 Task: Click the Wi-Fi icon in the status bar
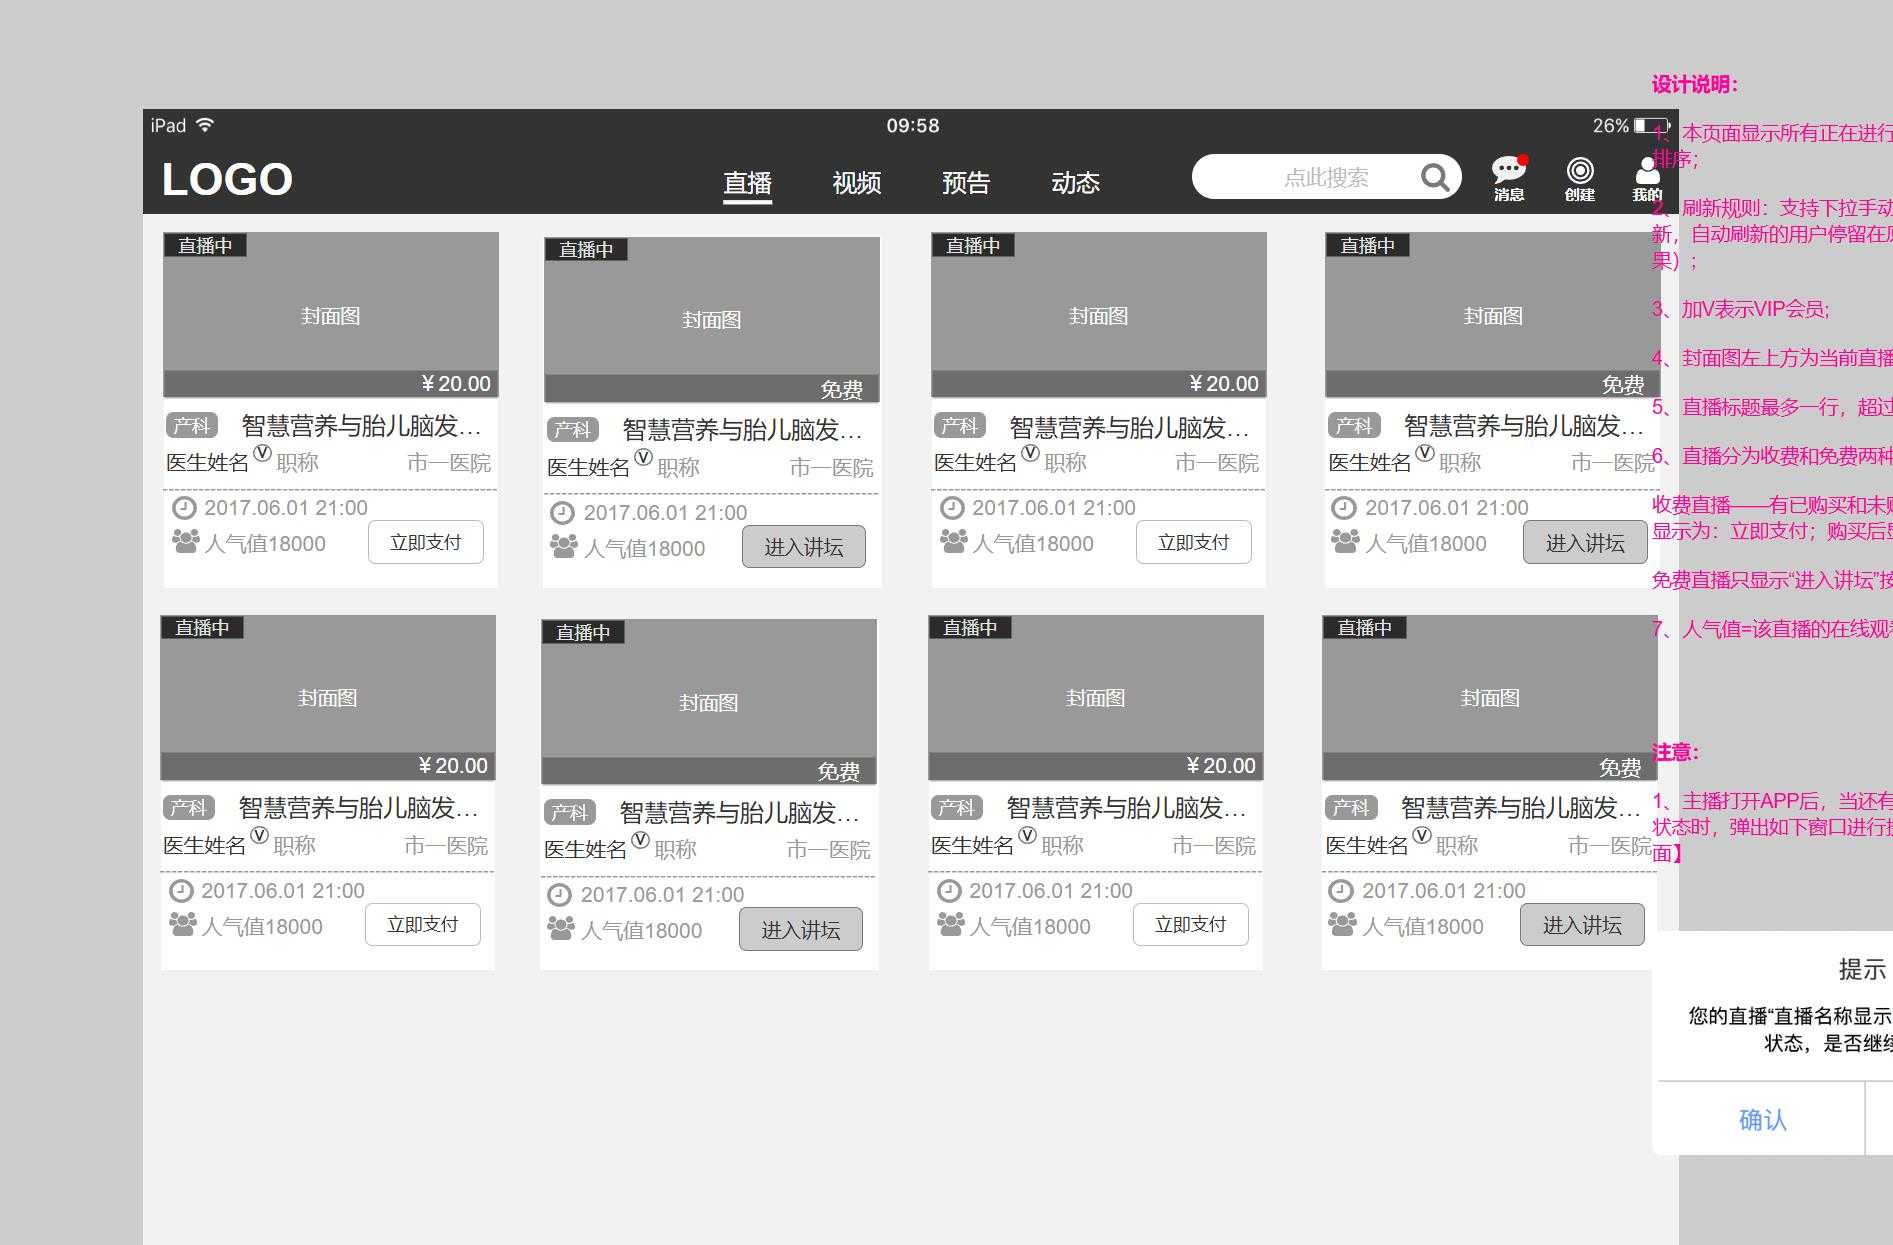[207, 125]
